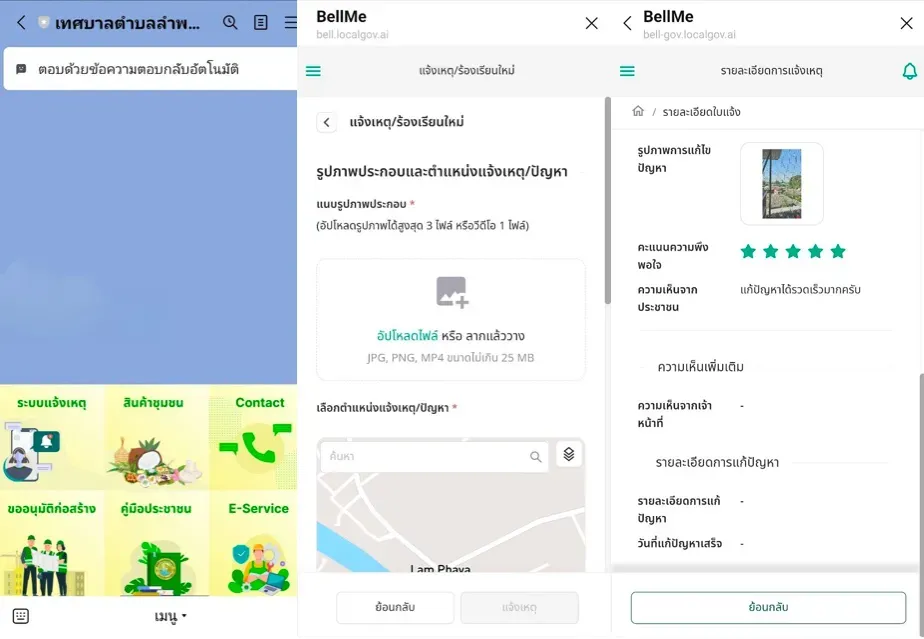Tap the ระบบแจ้งเหตุ rich menu tile
The height and width of the screenshot is (639, 924).
52,437
